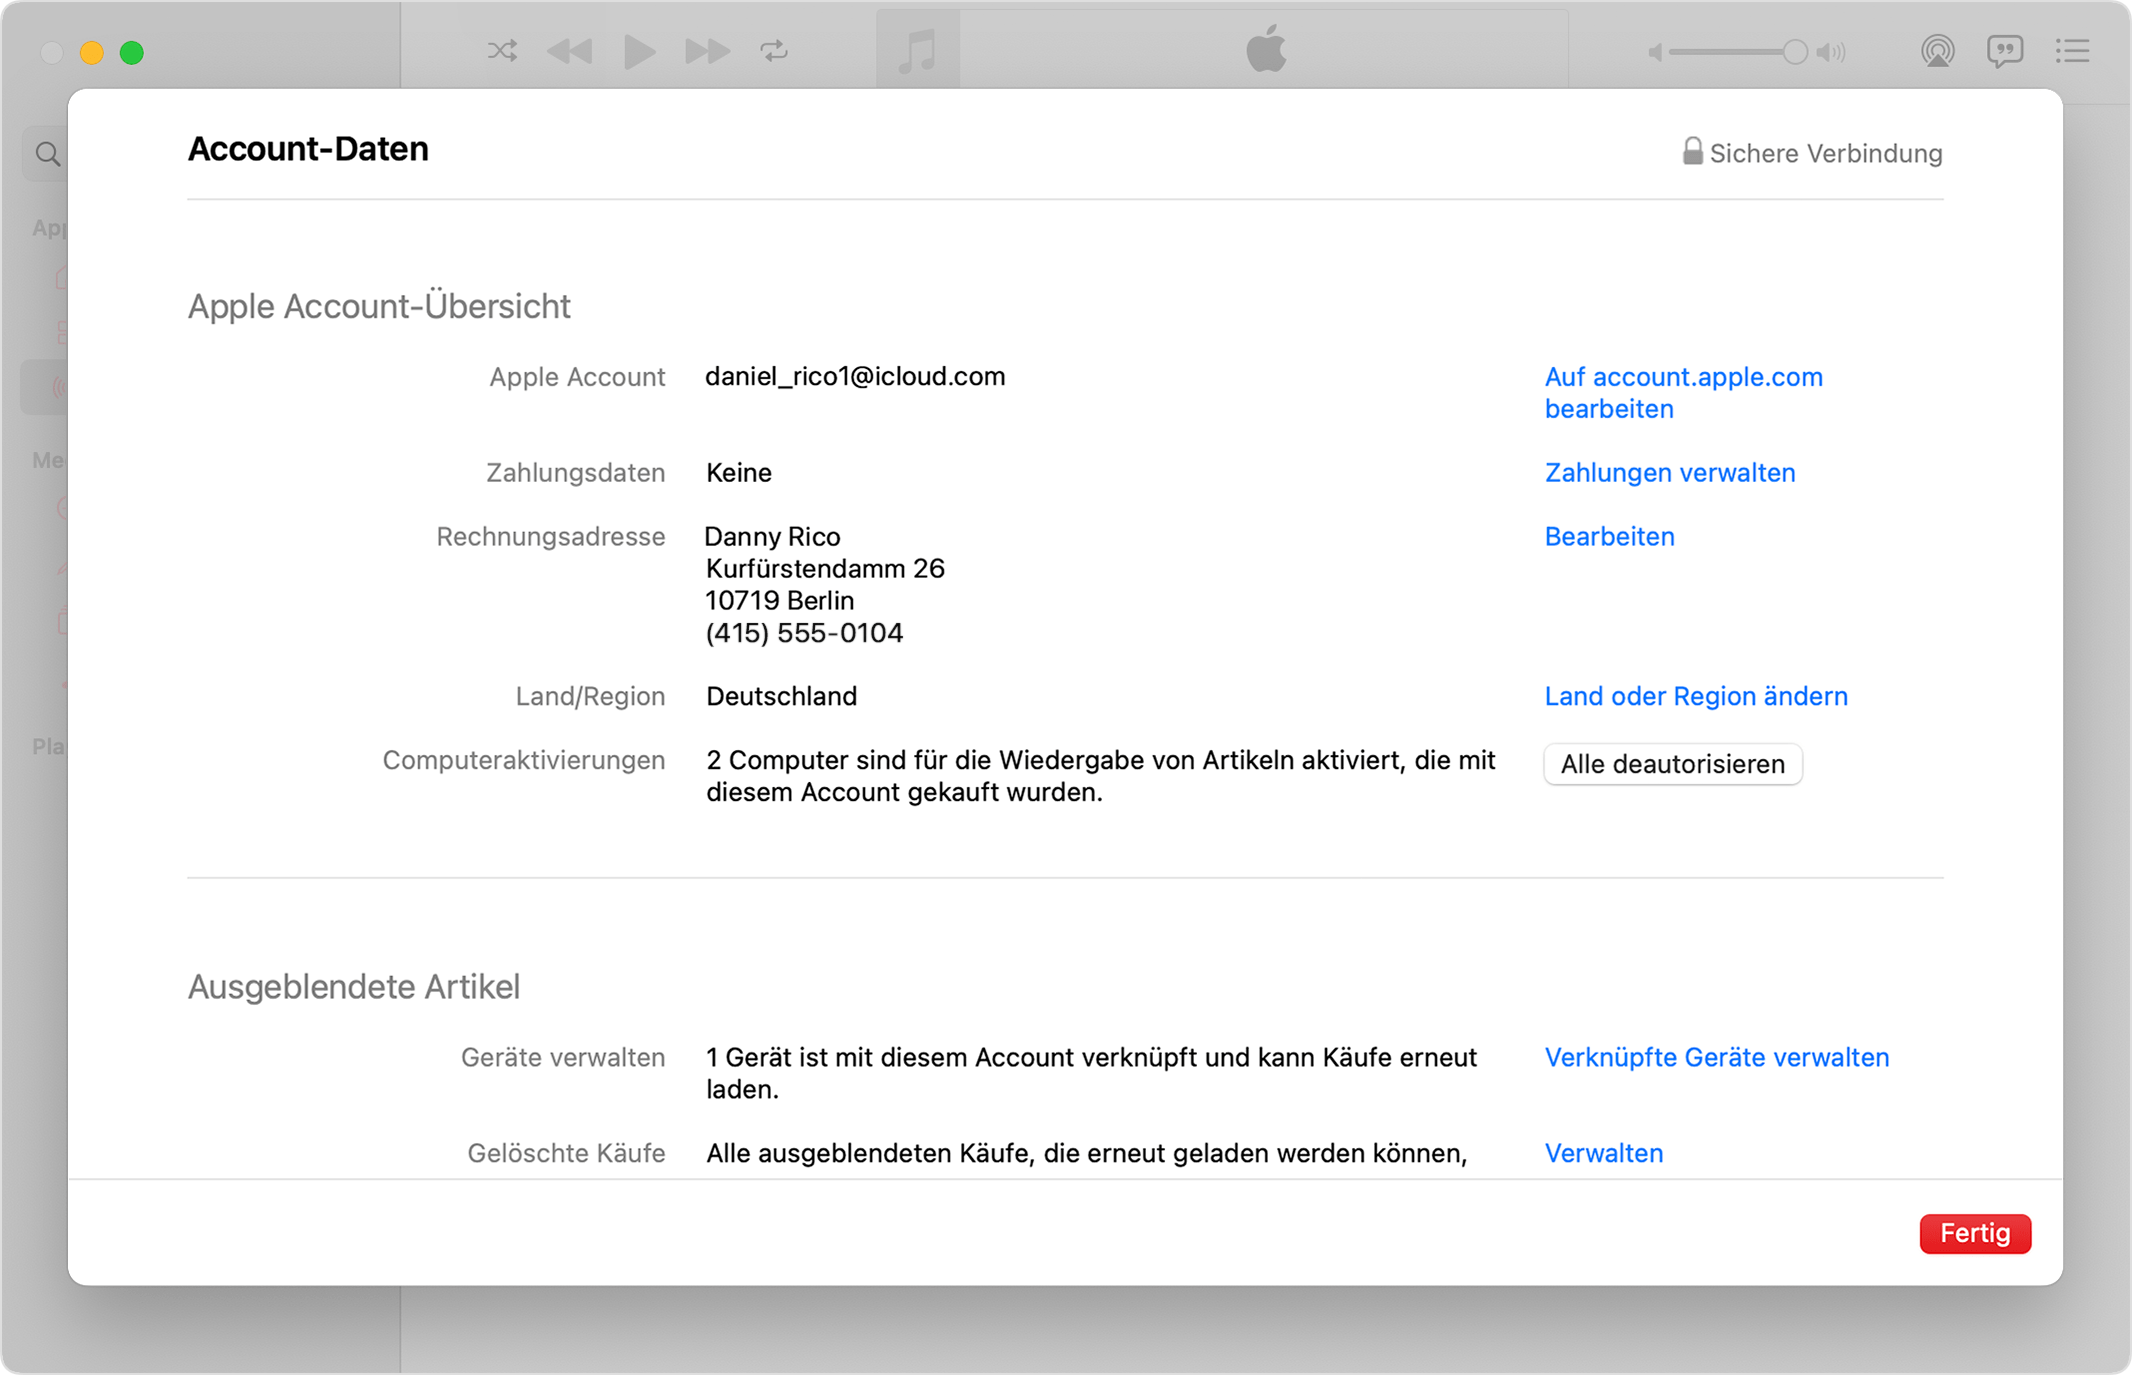The height and width of the screenshot is (1376, 2132).
Task: Open the AirPlay device picker
Action: click(1937, 51)
